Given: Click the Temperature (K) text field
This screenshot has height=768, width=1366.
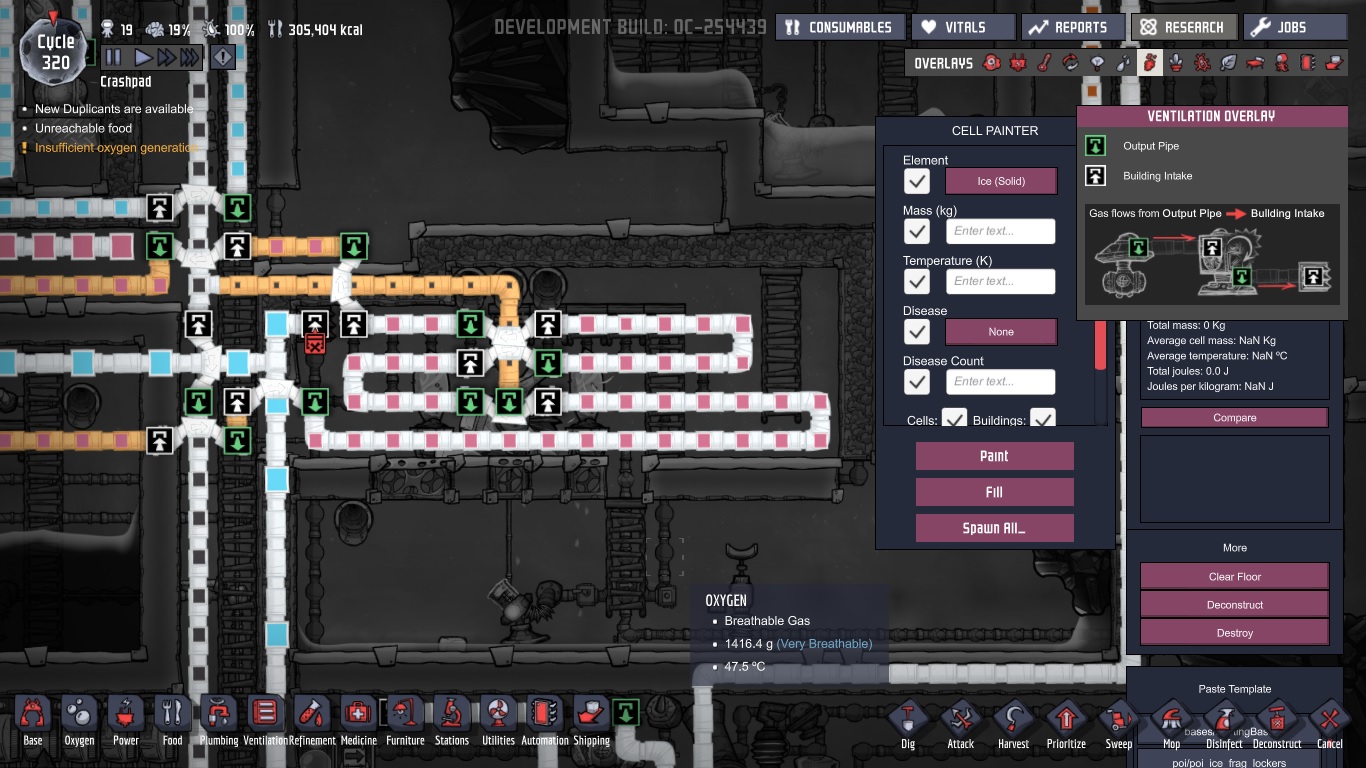Looking at the screenshot, I should click(x=1001, y=281).
